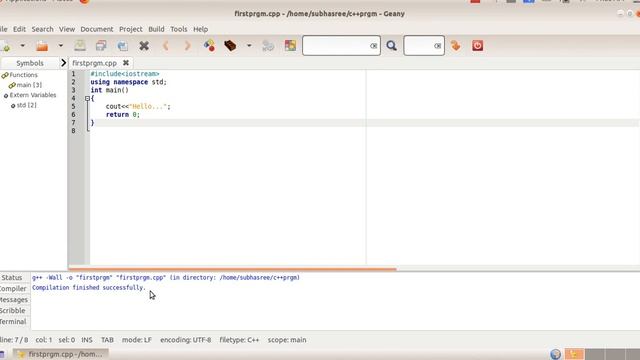The width and height of the screenshot is (640, 360).
Task: Open the recent files dropdown arrow
Action: point(60,46)
